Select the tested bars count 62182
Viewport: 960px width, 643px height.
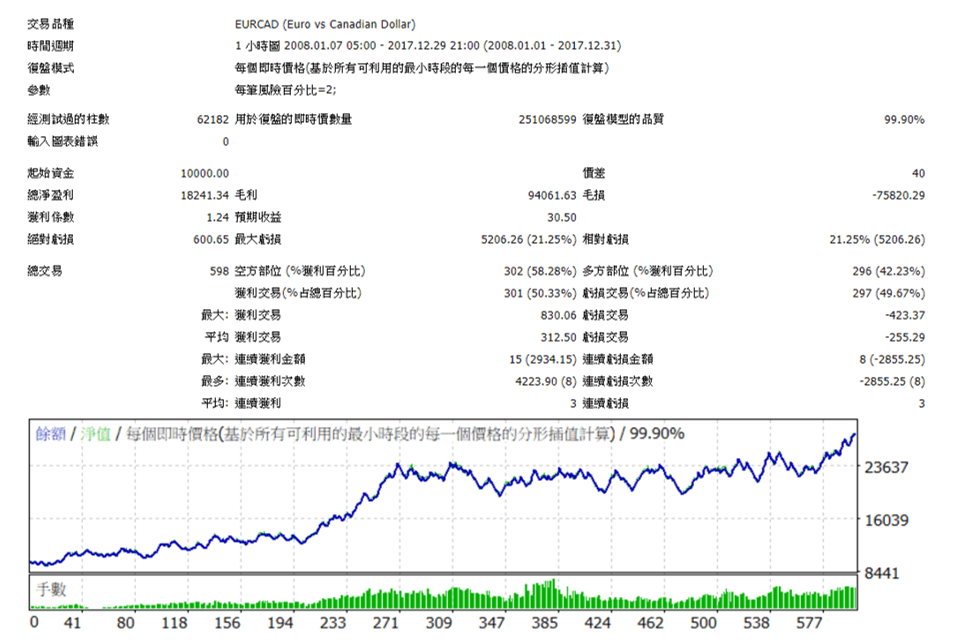(212, 119)
